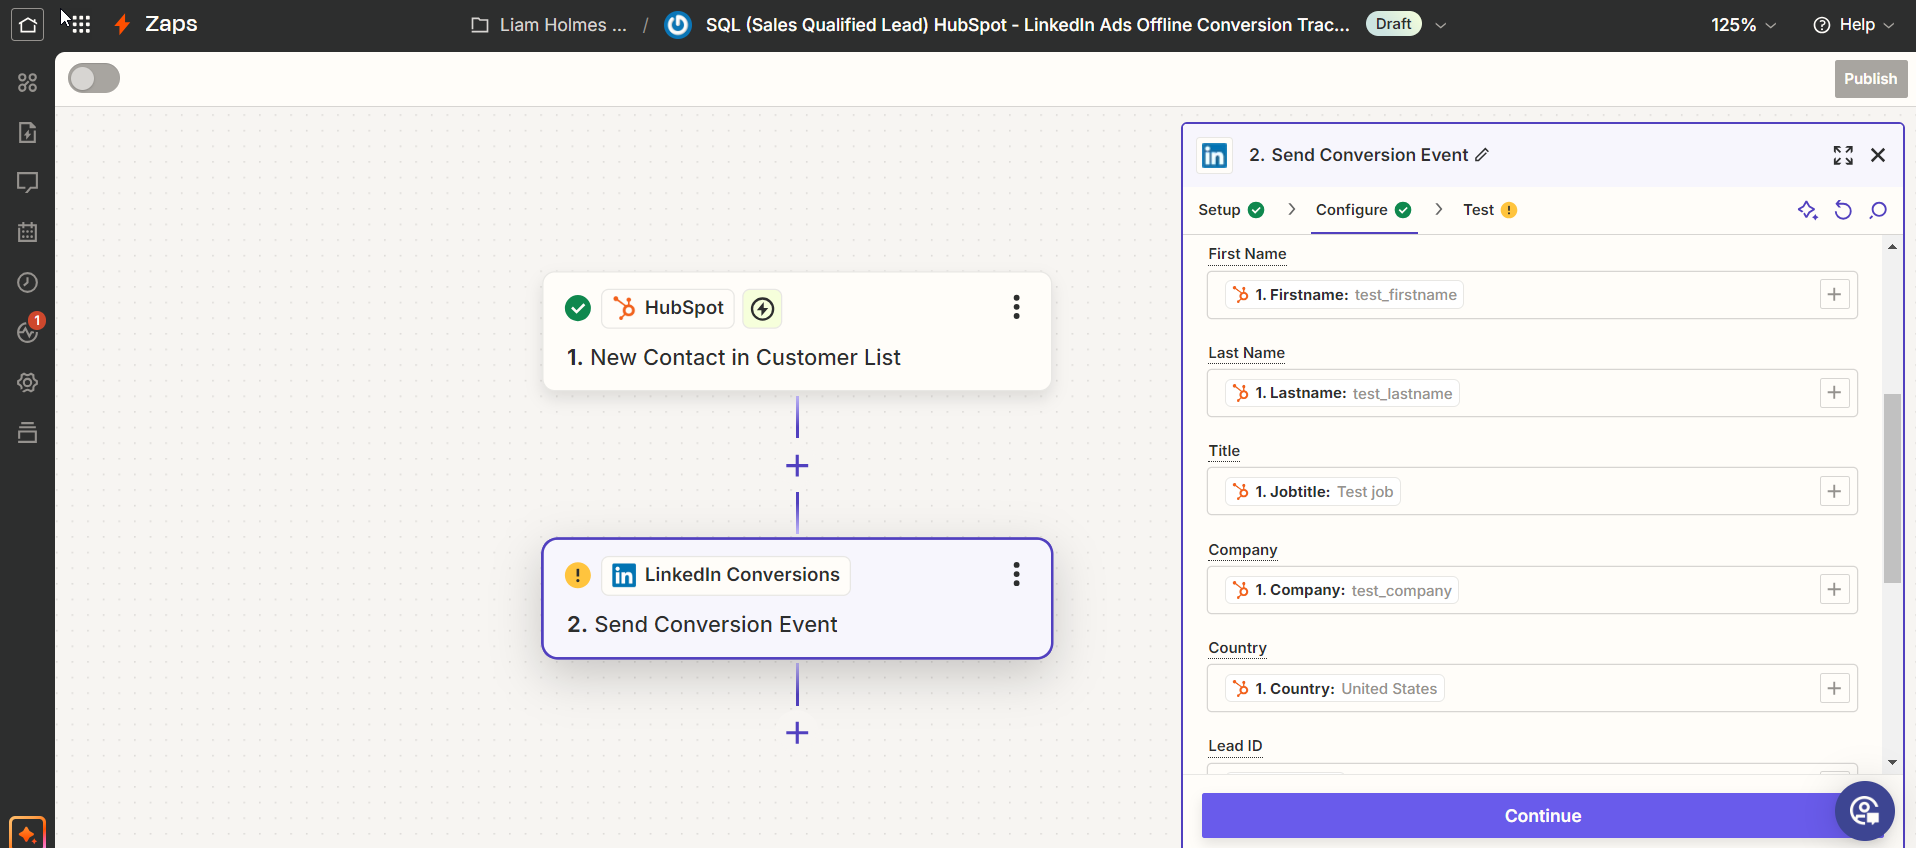Image resolution: width=1916 pixels, height=848 pixels.
Task: Open the 125% zoom level dropdown
Action: tap(1743, 25)
